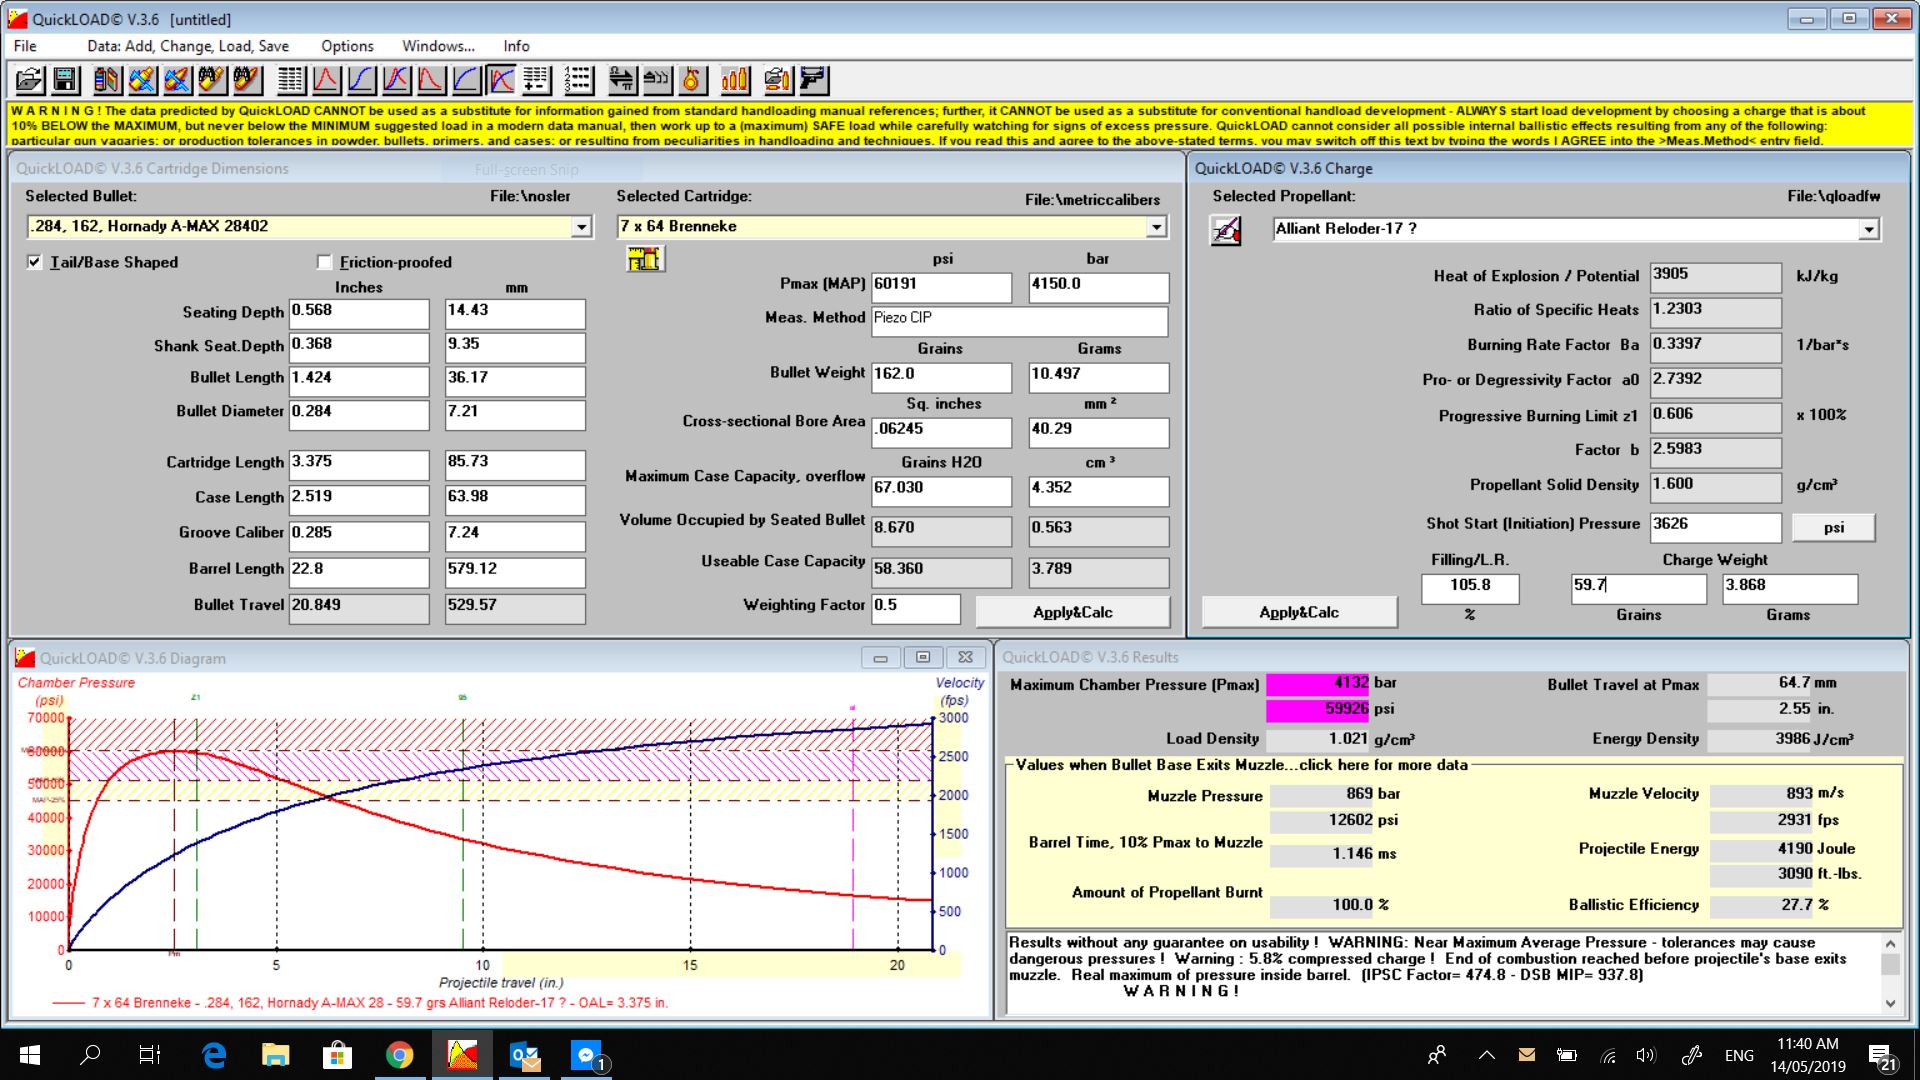Click the results message scrollbar down arrow

coord(1890,1003)
